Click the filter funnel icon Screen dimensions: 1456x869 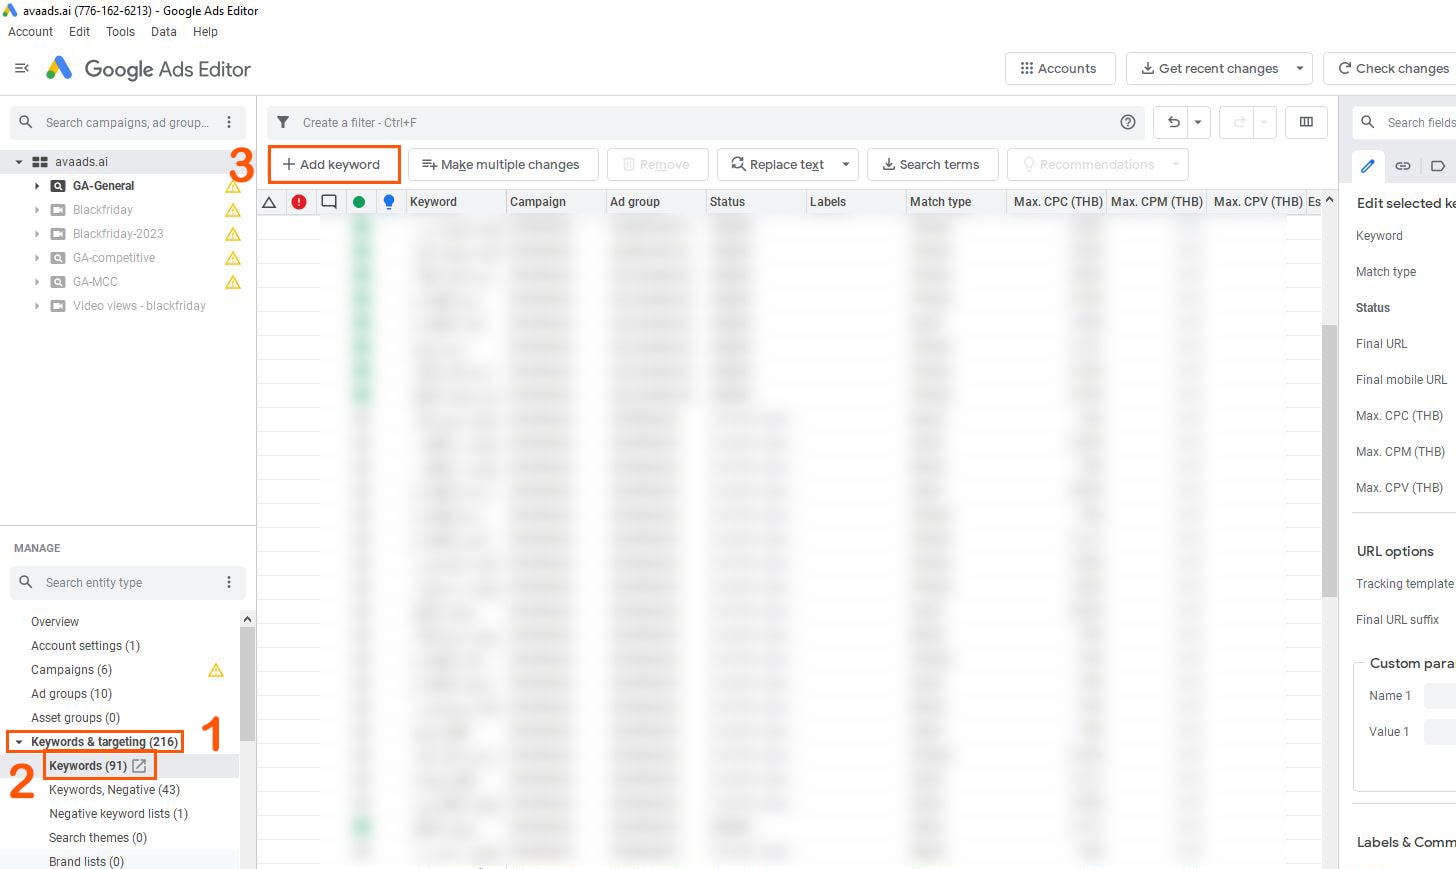pos(283,122)
